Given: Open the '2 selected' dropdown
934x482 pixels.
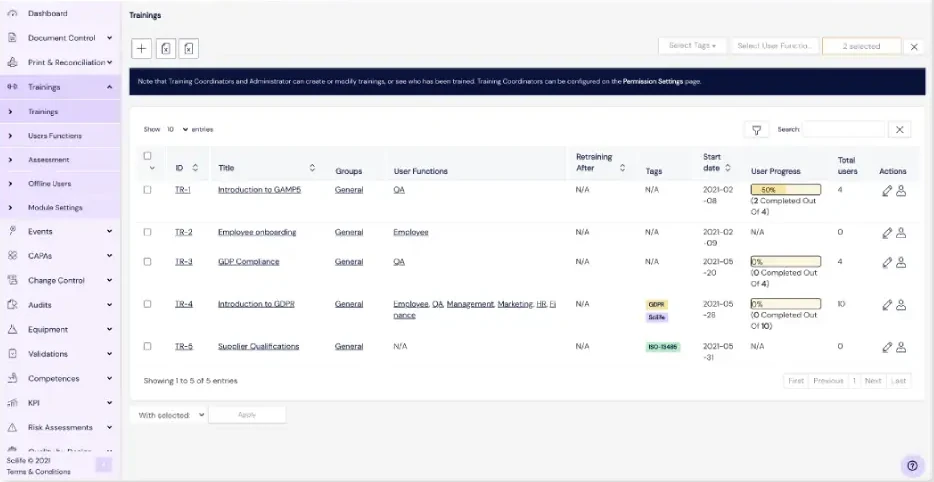Looking at the screenshot, I should 861,46.
